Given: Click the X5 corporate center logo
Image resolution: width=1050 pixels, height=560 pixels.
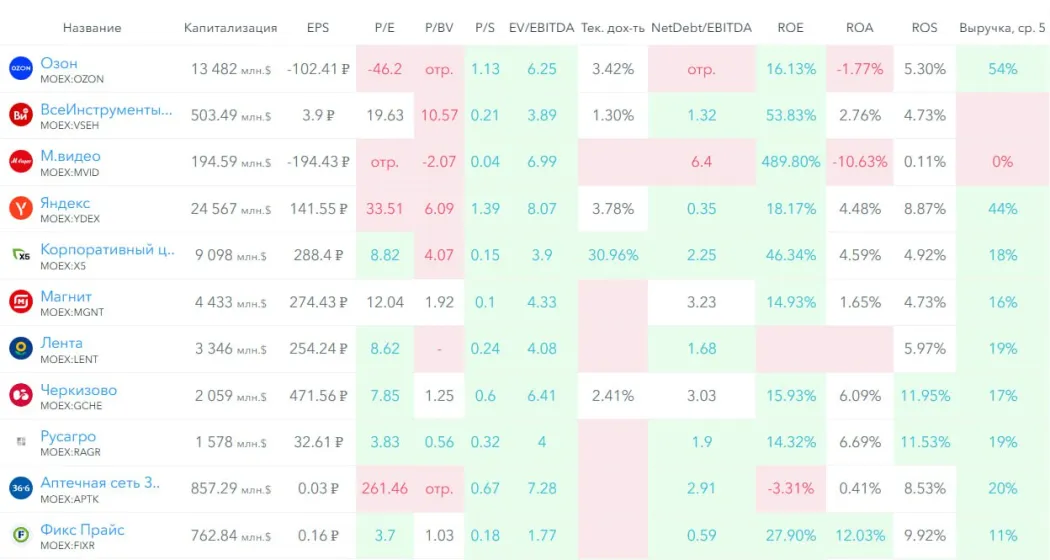Looking at the screenshot, I should click(x=20, y=255).
